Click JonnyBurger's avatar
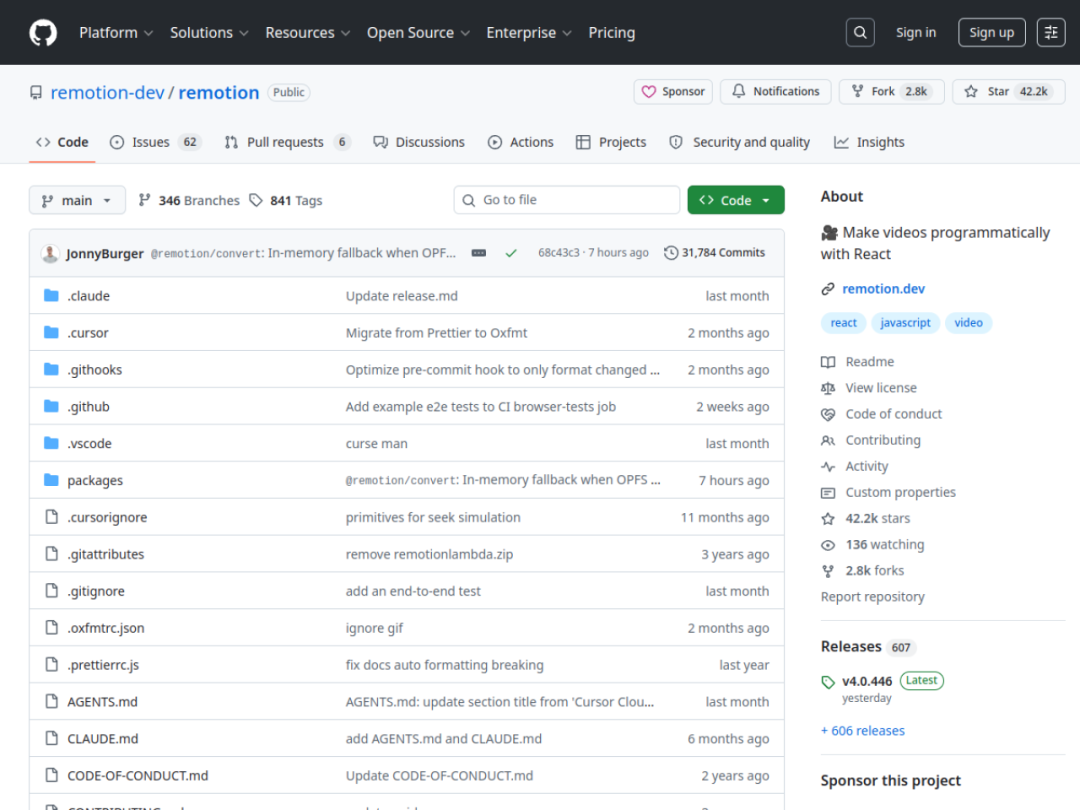Screen dimensions: 1080x810 pos(50,252)
